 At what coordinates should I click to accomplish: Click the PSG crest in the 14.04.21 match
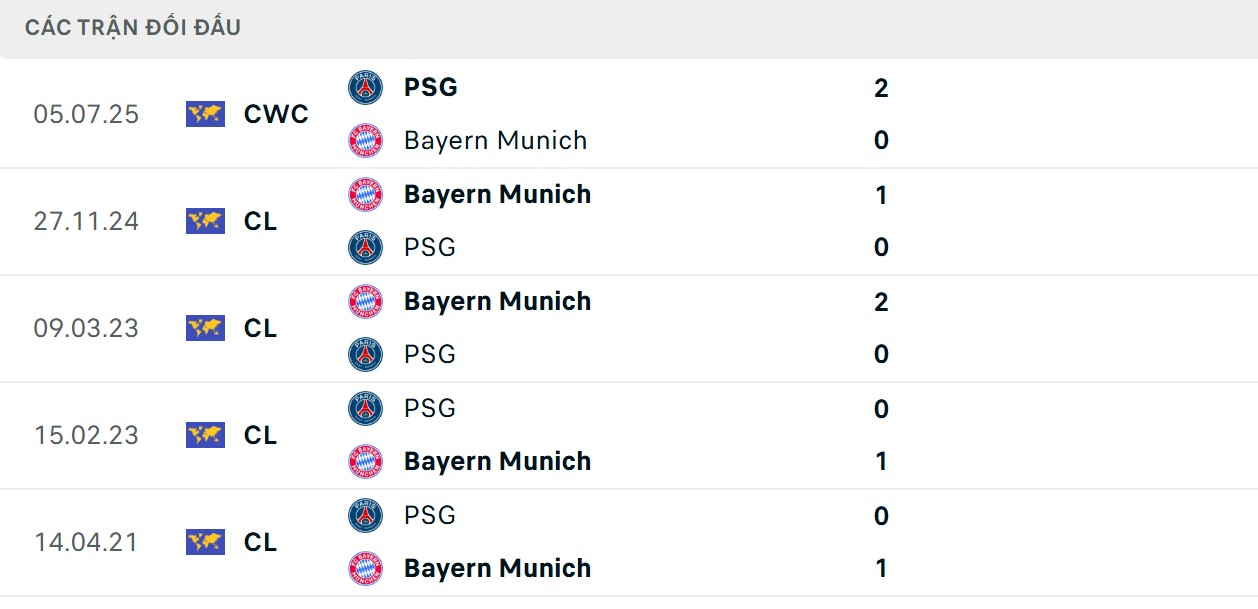[x=366, y=514]
